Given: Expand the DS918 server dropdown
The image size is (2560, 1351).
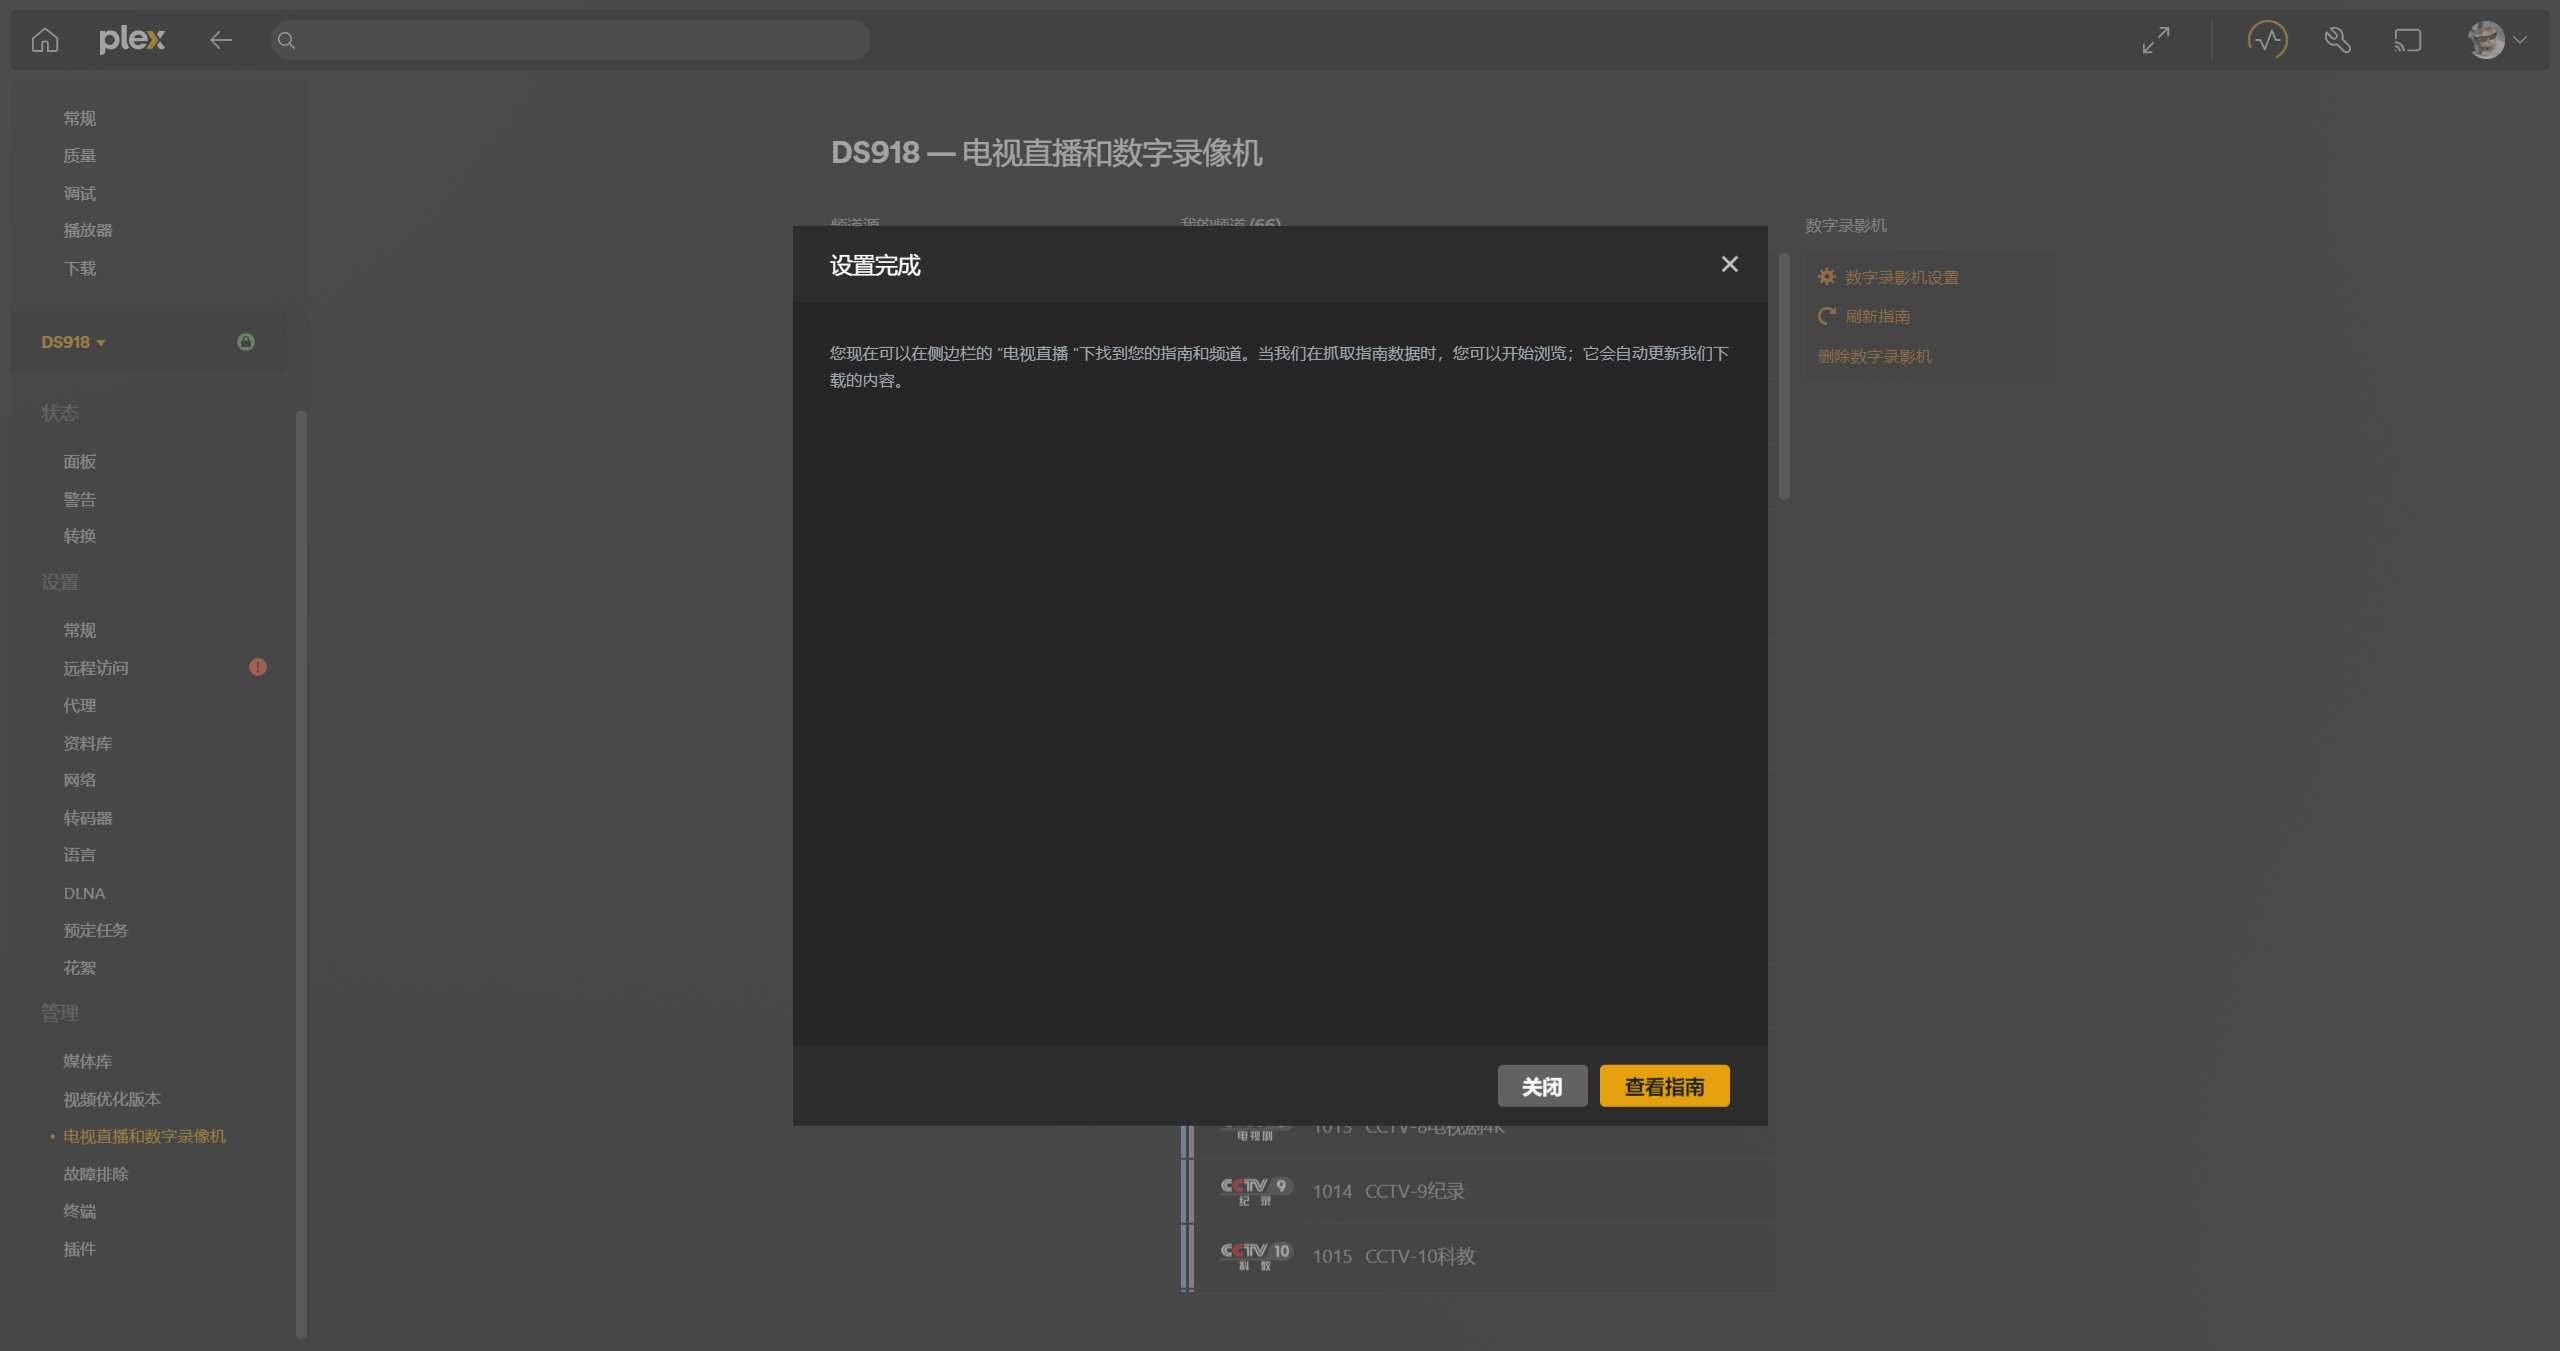Looking at the screenshot, I should click(74, 342).
